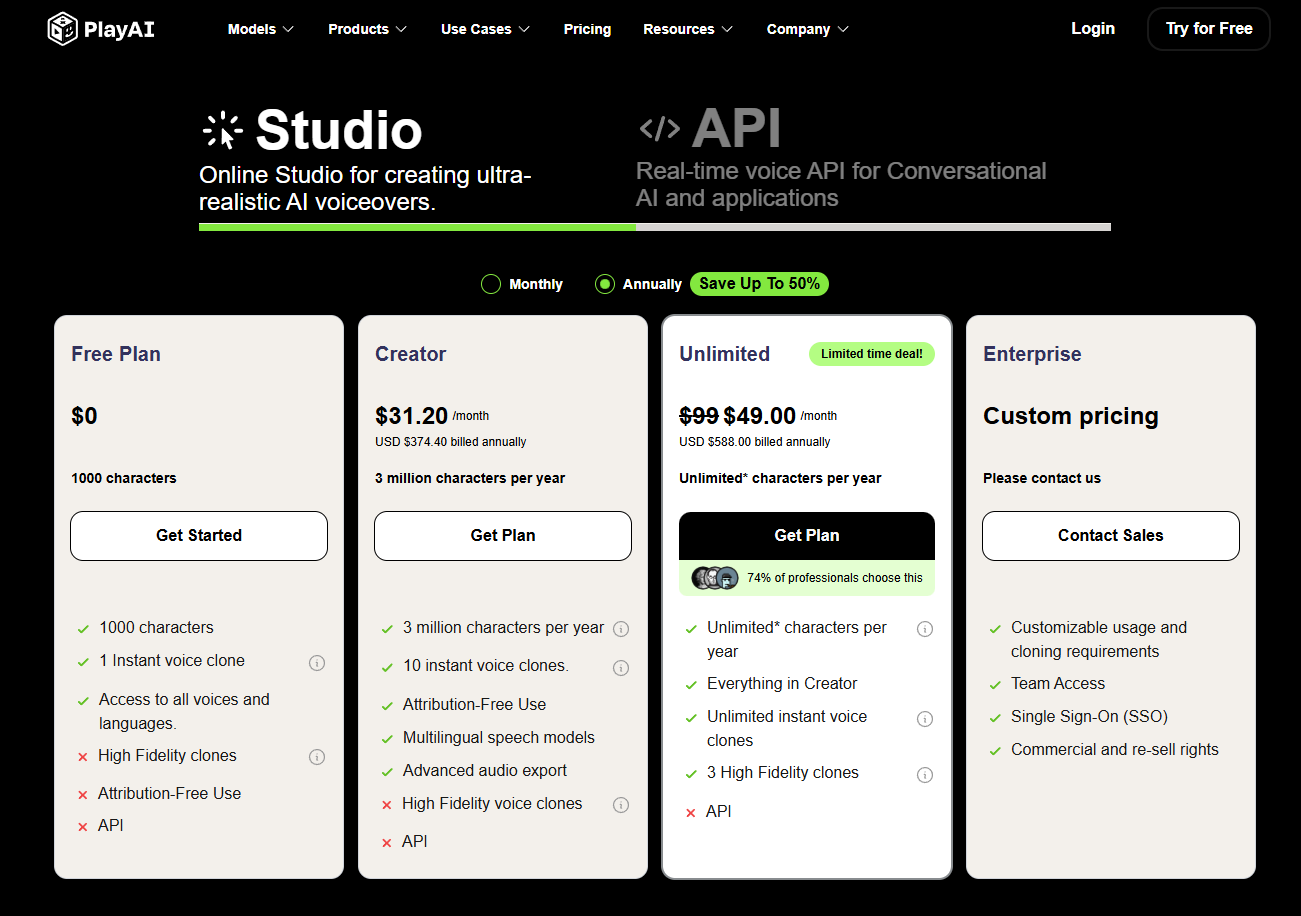Click the Studio cursor sparkle icon
Image resolution: width=1301 pixels, height=916 pixels.
[222, 131]
